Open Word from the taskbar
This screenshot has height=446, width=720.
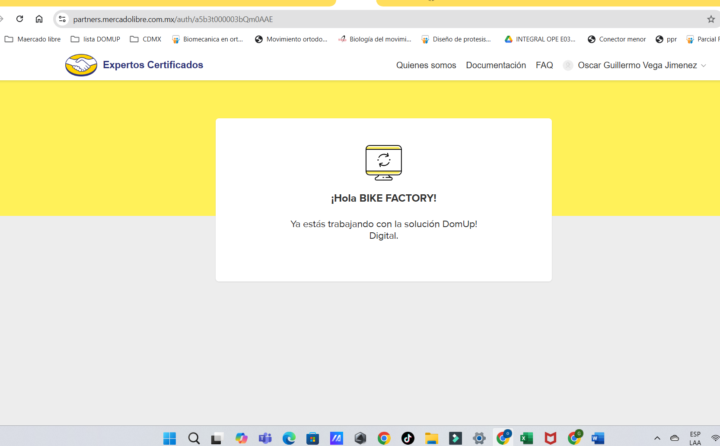[x=598, y=438]
